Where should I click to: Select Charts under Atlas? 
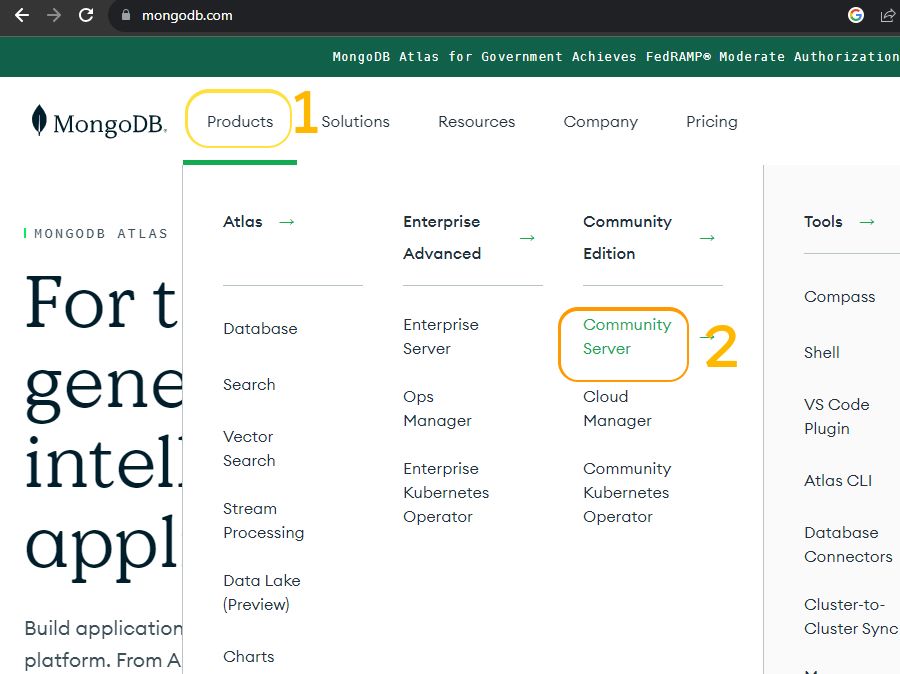click(249, 657)
